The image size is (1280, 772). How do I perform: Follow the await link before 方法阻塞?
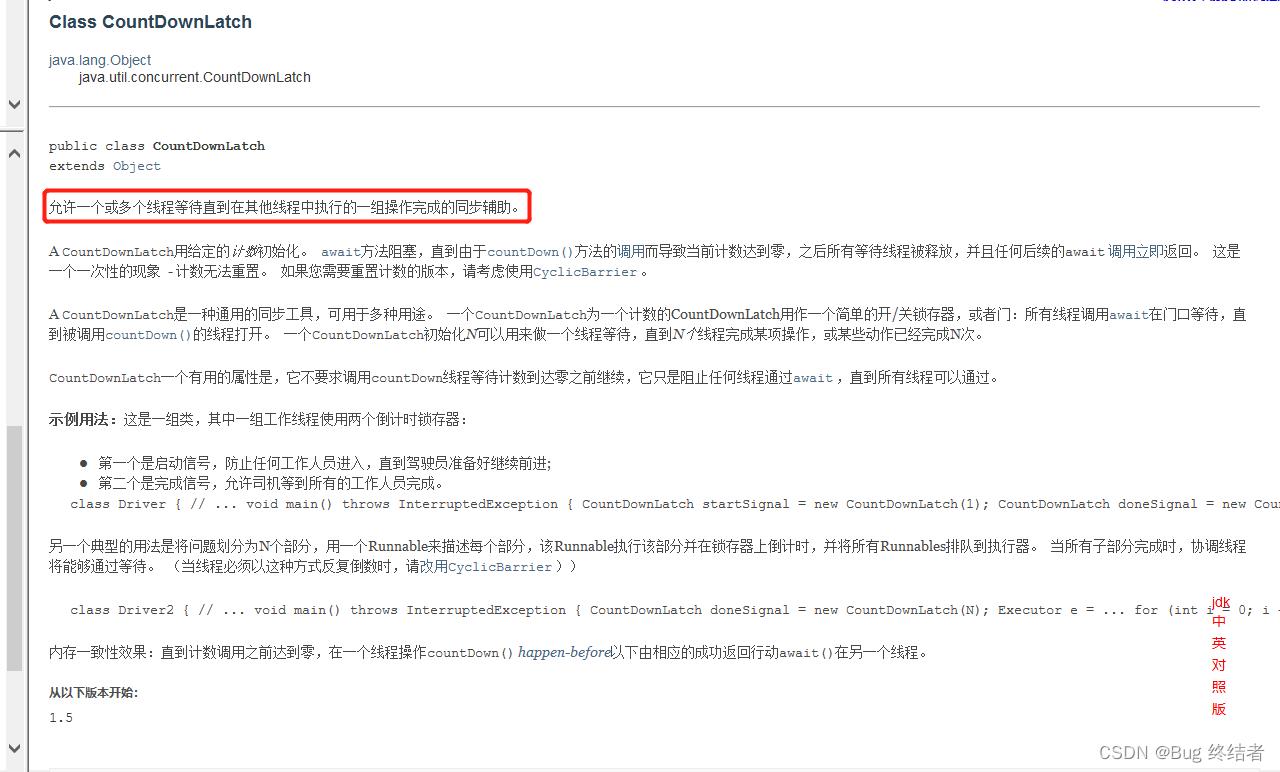click(341, 252)
